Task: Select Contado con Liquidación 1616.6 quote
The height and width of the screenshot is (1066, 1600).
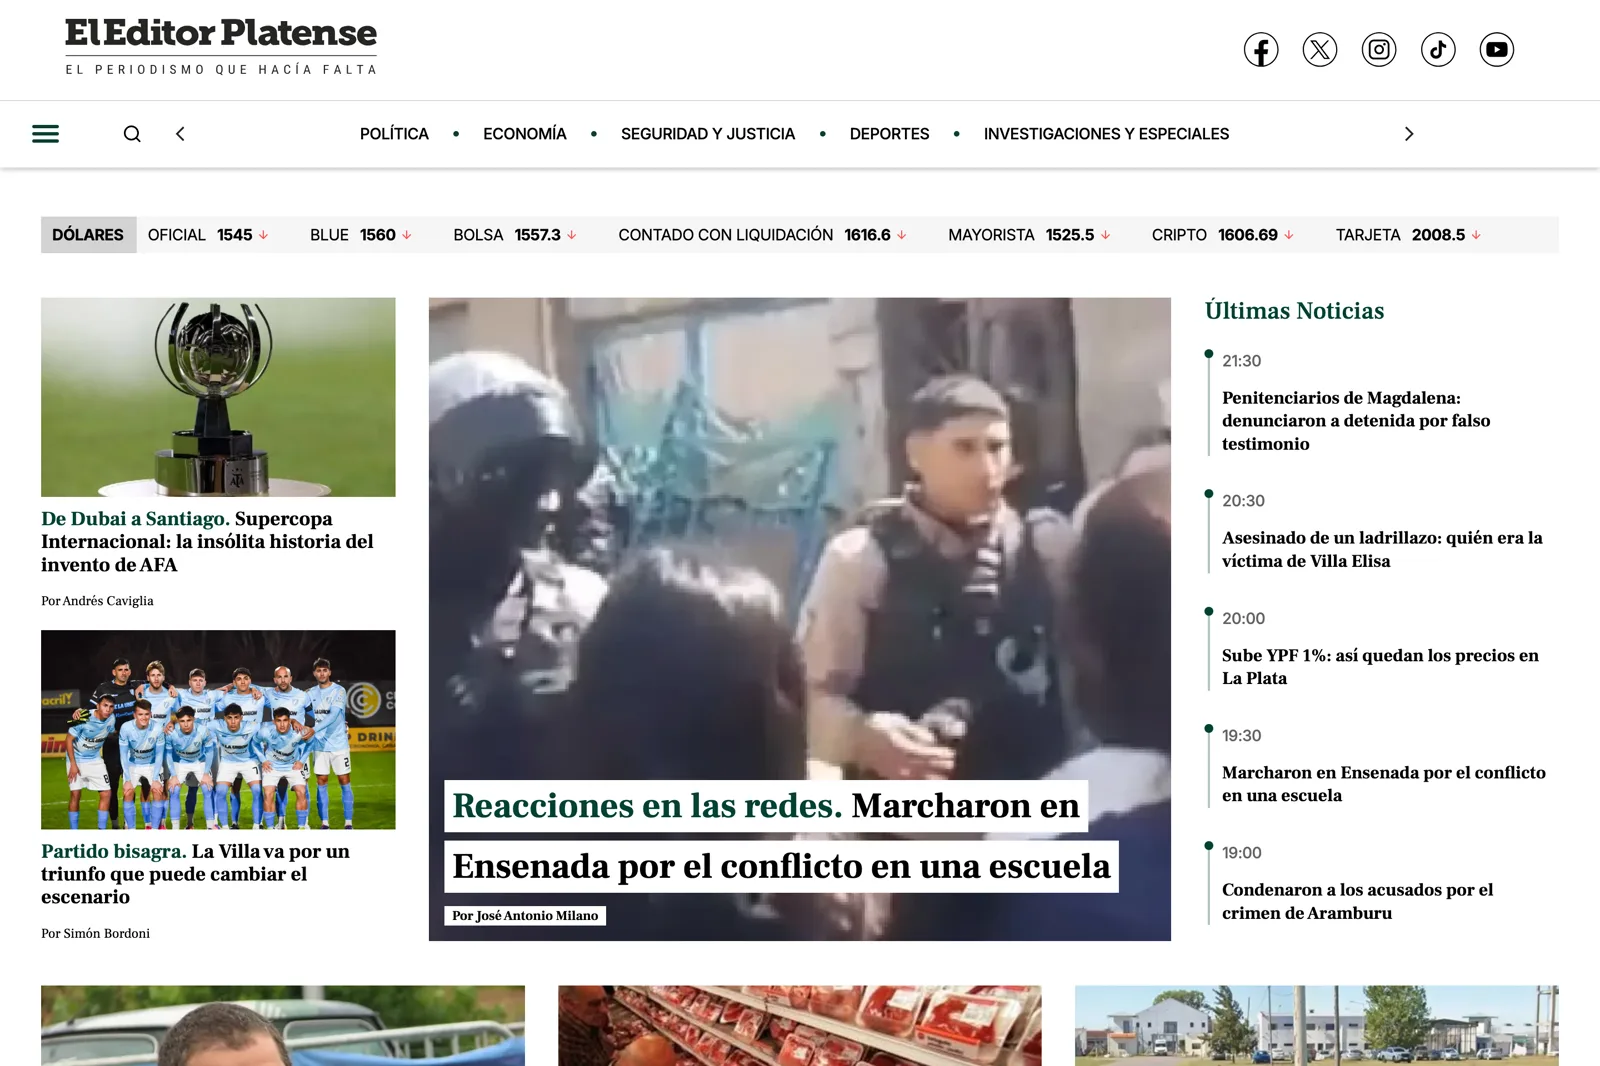Action: coord(763,235)
